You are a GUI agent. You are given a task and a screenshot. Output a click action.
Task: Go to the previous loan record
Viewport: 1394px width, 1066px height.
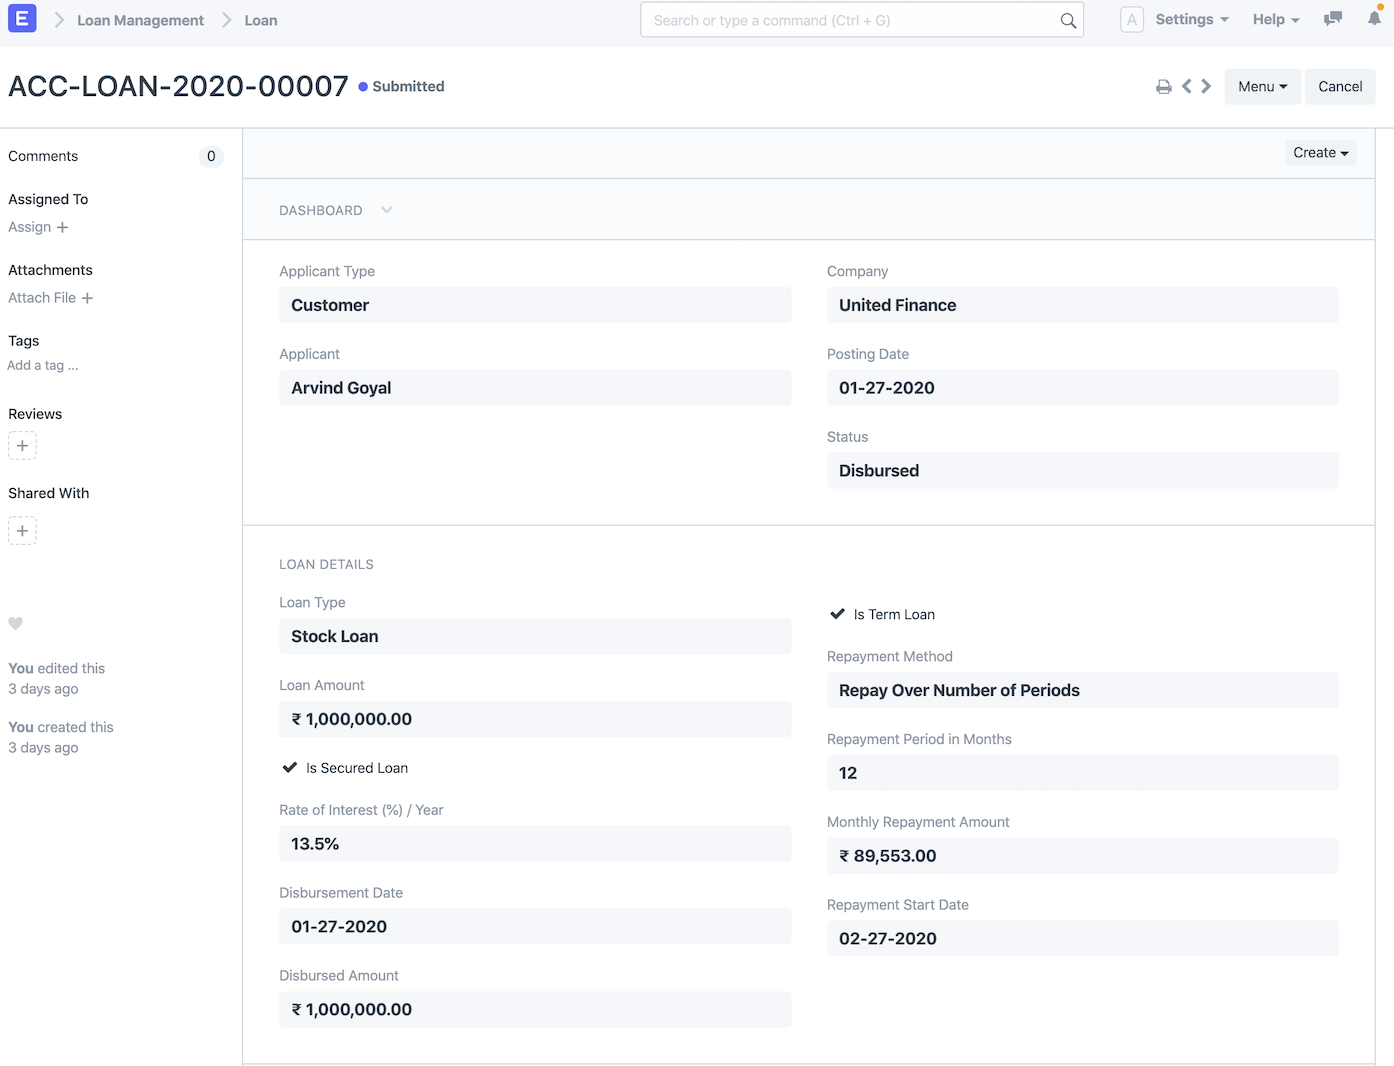(1186, 86)
